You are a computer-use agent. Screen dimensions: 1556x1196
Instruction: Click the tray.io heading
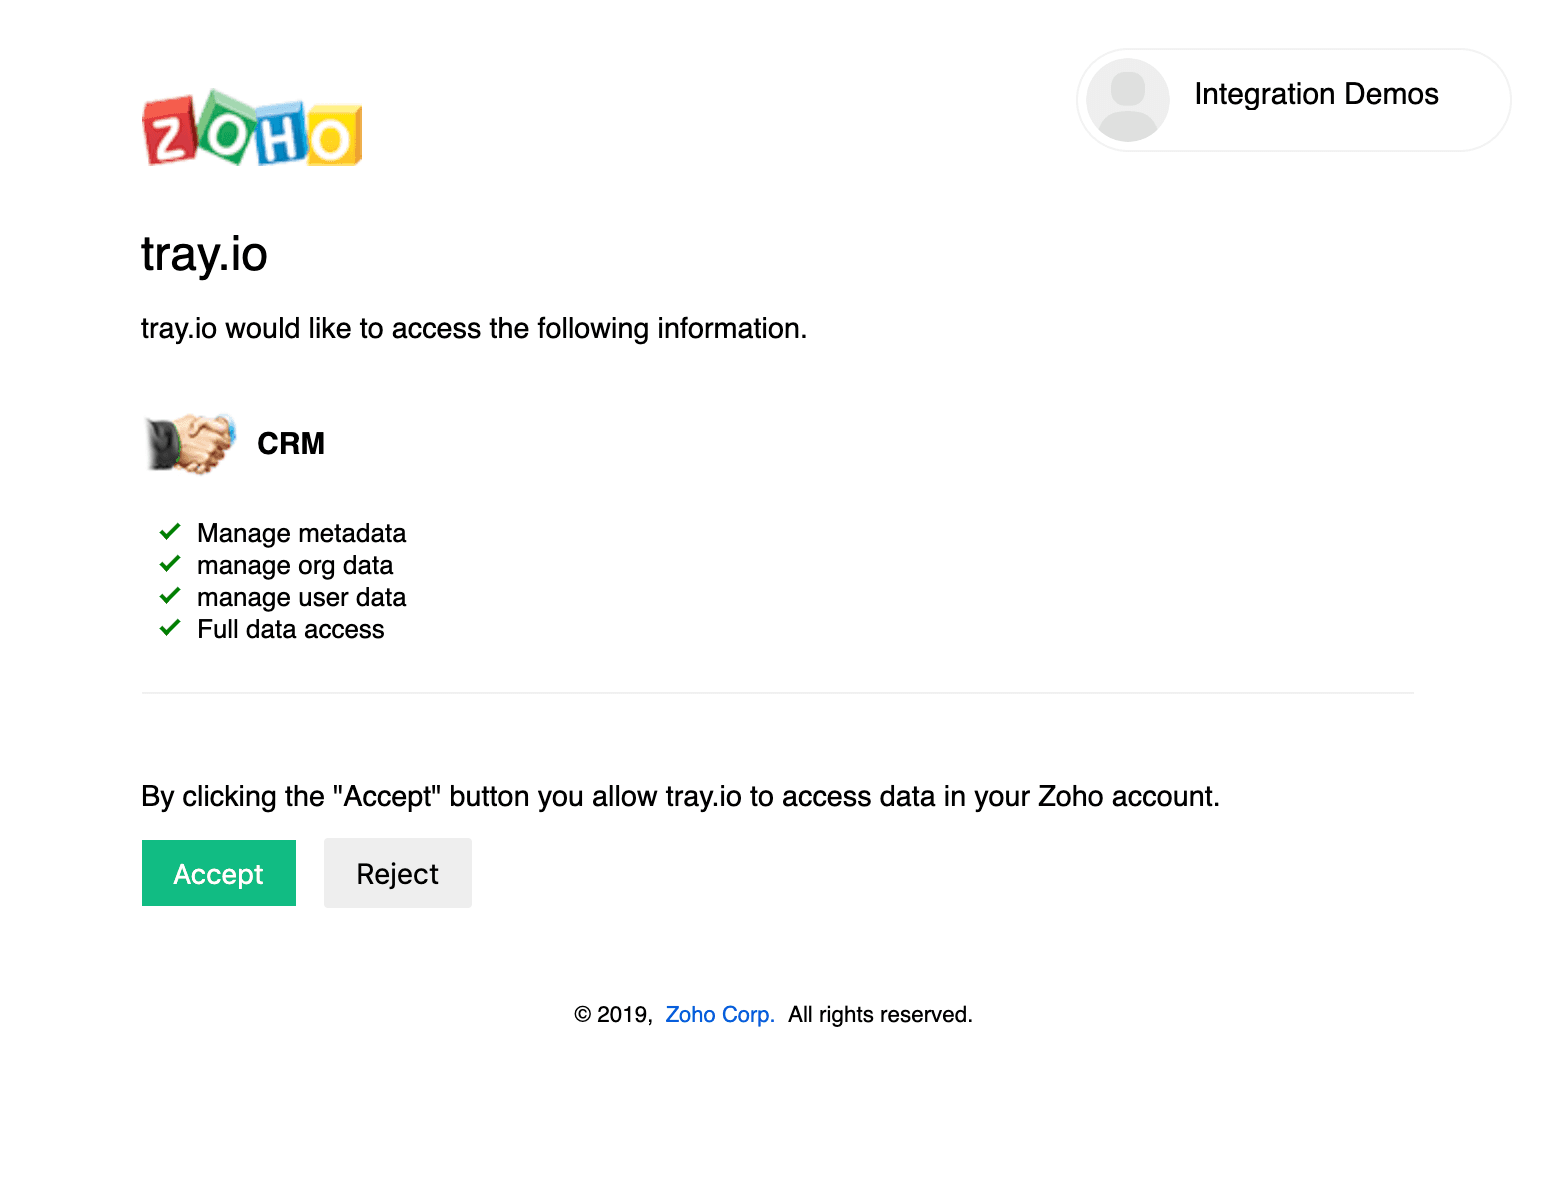pos(204,254)
